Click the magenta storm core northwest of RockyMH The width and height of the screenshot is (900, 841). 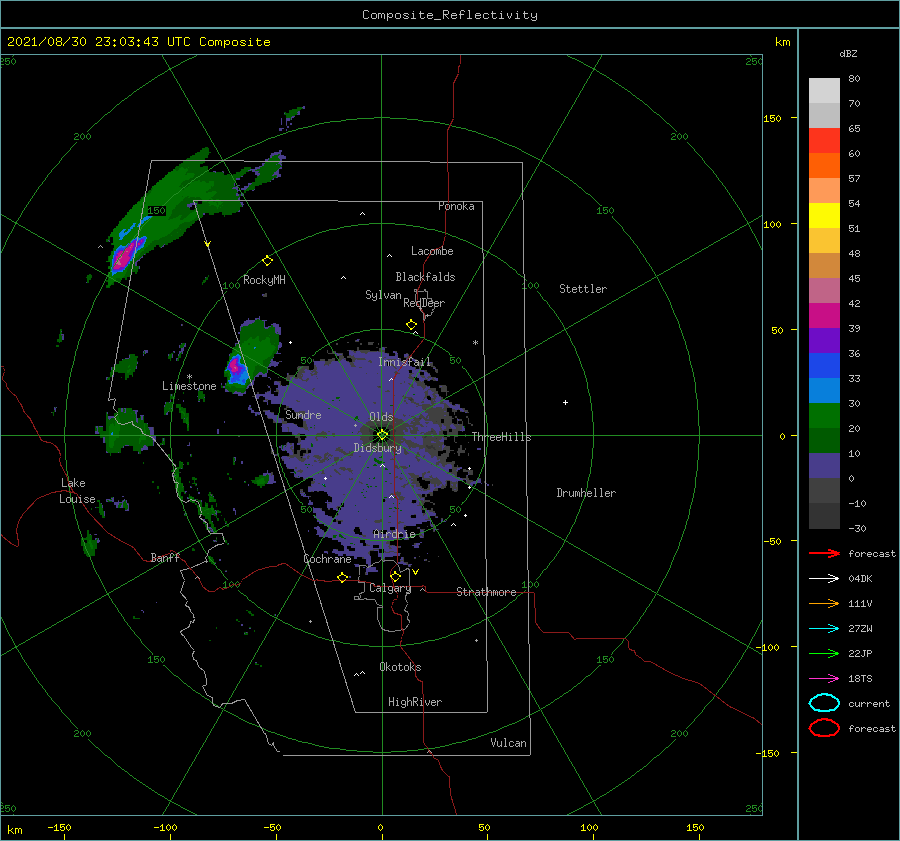(125, 255)
